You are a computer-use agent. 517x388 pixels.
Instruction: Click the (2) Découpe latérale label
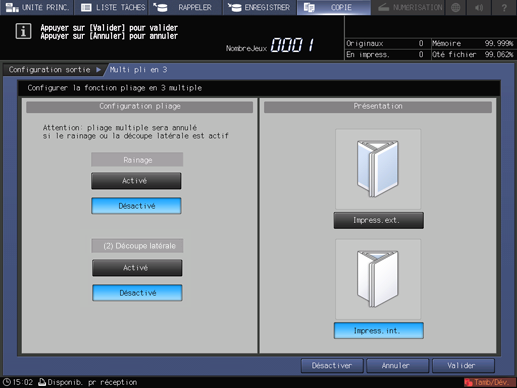(x=137, y=246)
